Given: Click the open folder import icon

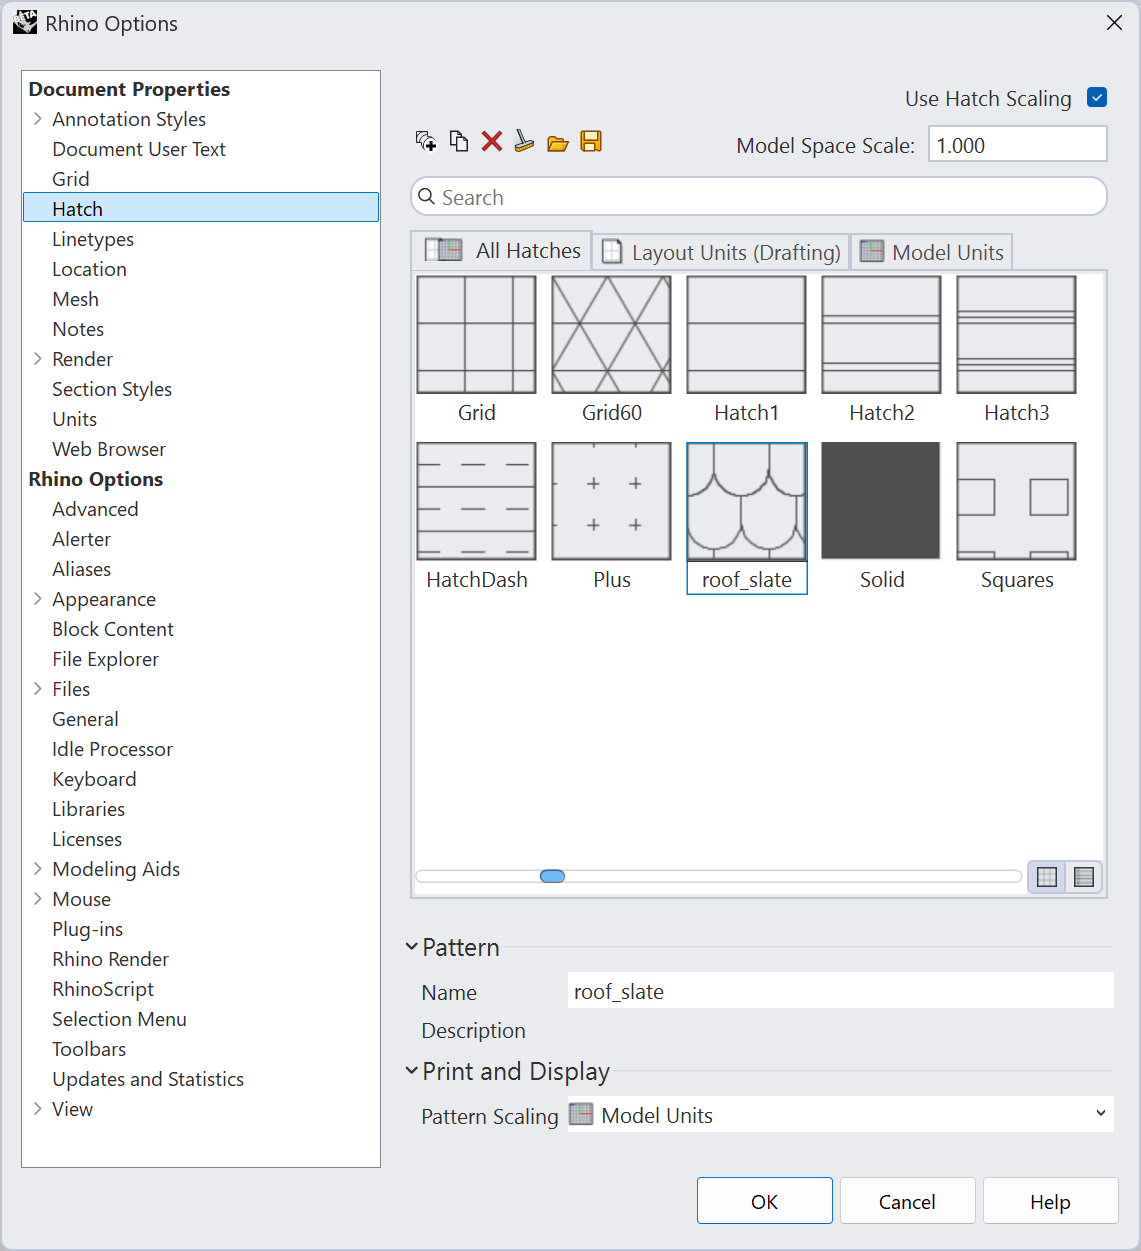Looking at the screenshot, I should 558,142.
